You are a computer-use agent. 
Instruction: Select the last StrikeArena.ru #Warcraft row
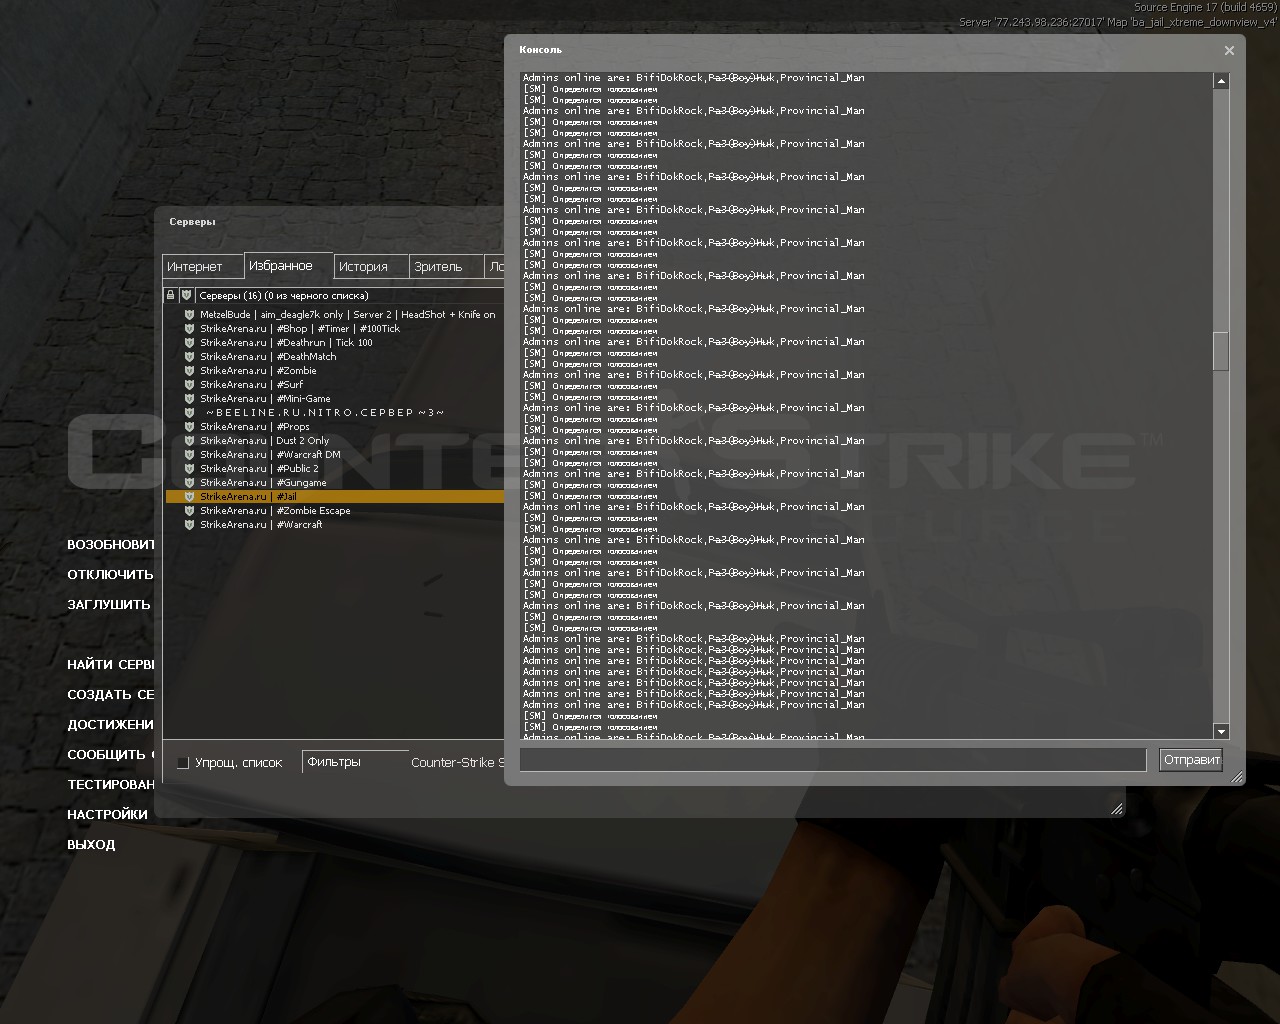(x=335, y=525)
